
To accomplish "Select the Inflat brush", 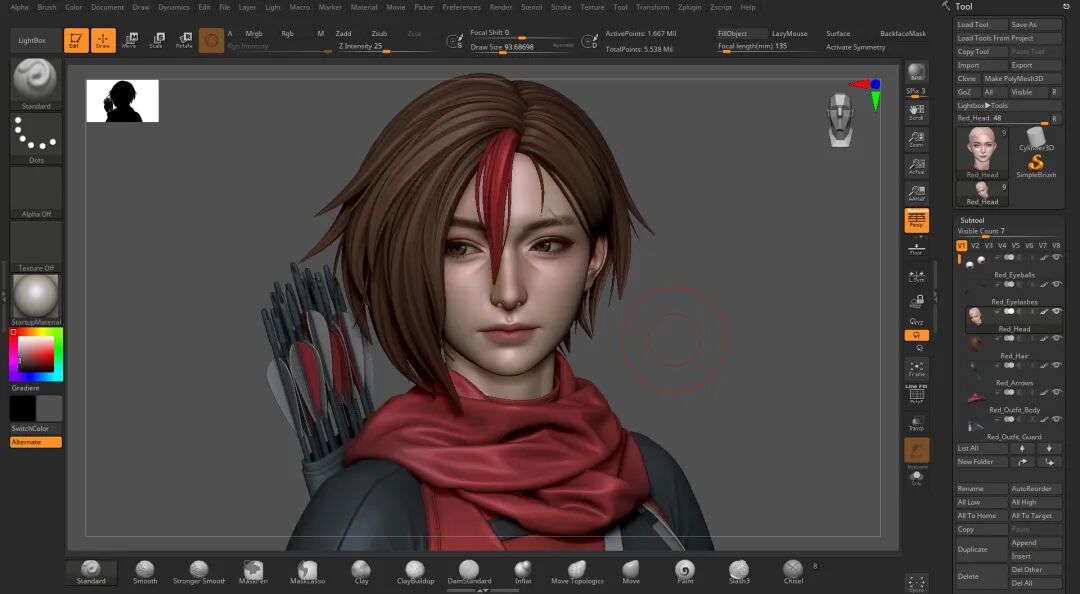I will coord(523,572).
